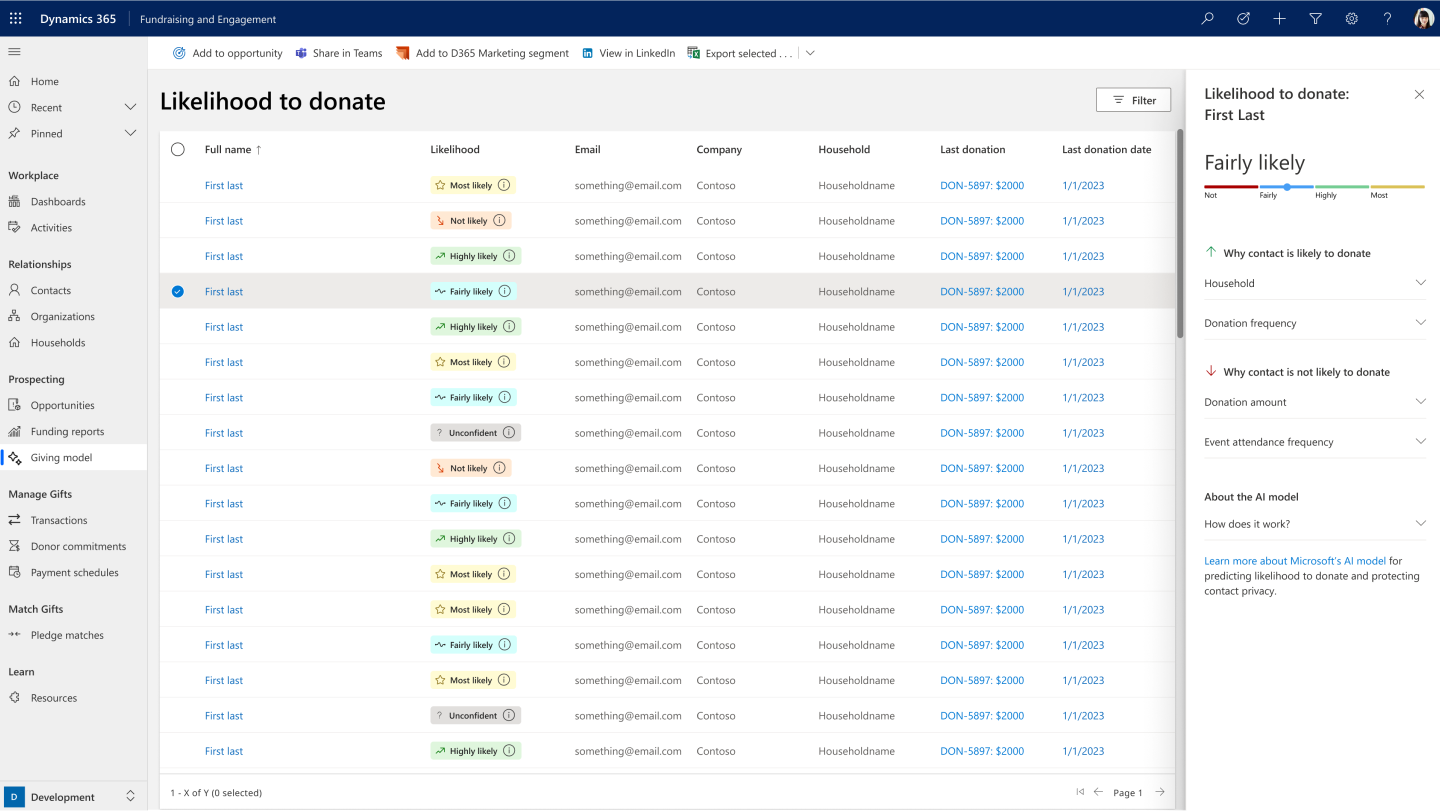The width and height of the screenshot is (1440, 811).
Task: Open Learn more about Microsoft's AI model link
Action: click(1294, 561)
